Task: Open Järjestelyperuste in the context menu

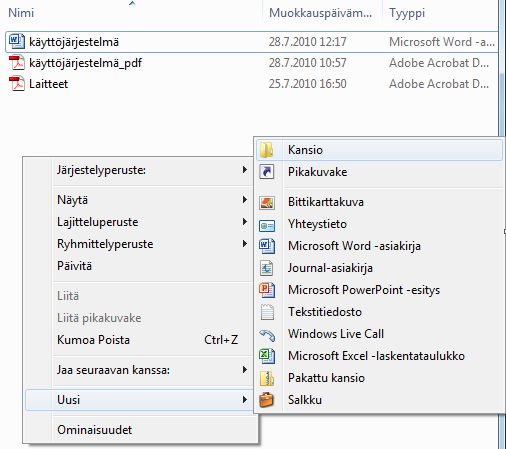Action: (x=139, y=170)
